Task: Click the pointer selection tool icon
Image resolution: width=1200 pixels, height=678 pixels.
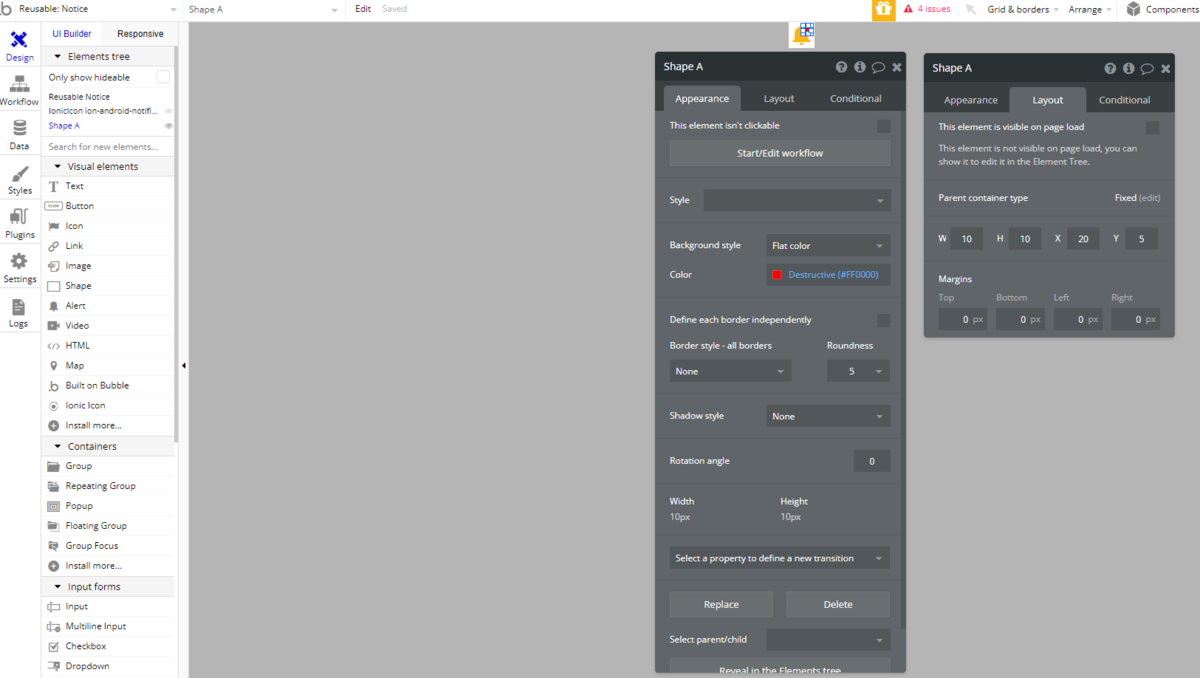Action: click(969, 9)
